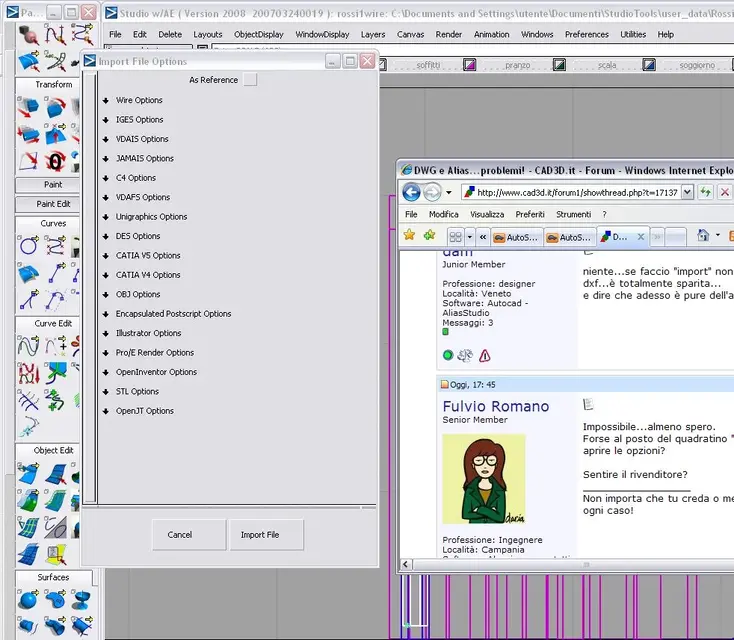Select the Blend Curve tool under Curves
The width and height of the screenshot is (734, 640).
pos(56,300)
